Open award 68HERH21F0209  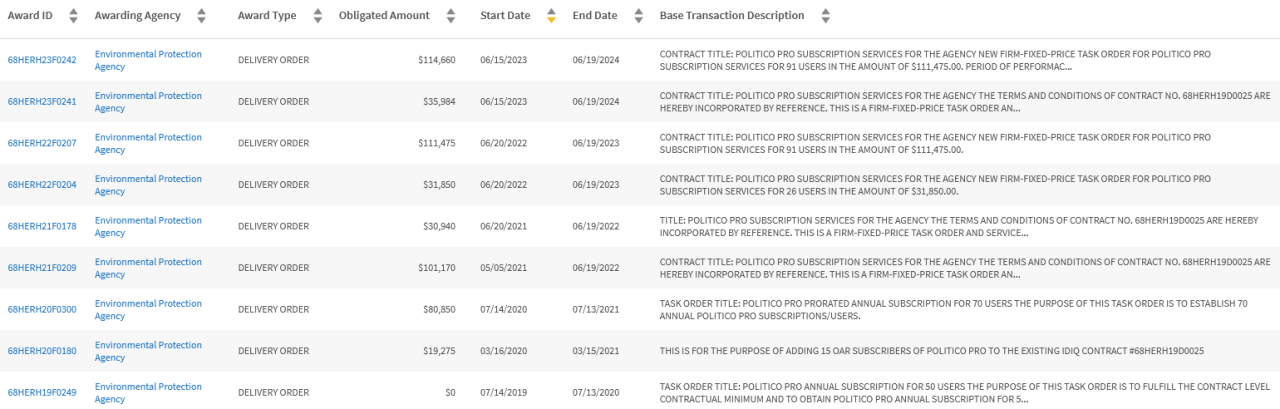[42, 268]
